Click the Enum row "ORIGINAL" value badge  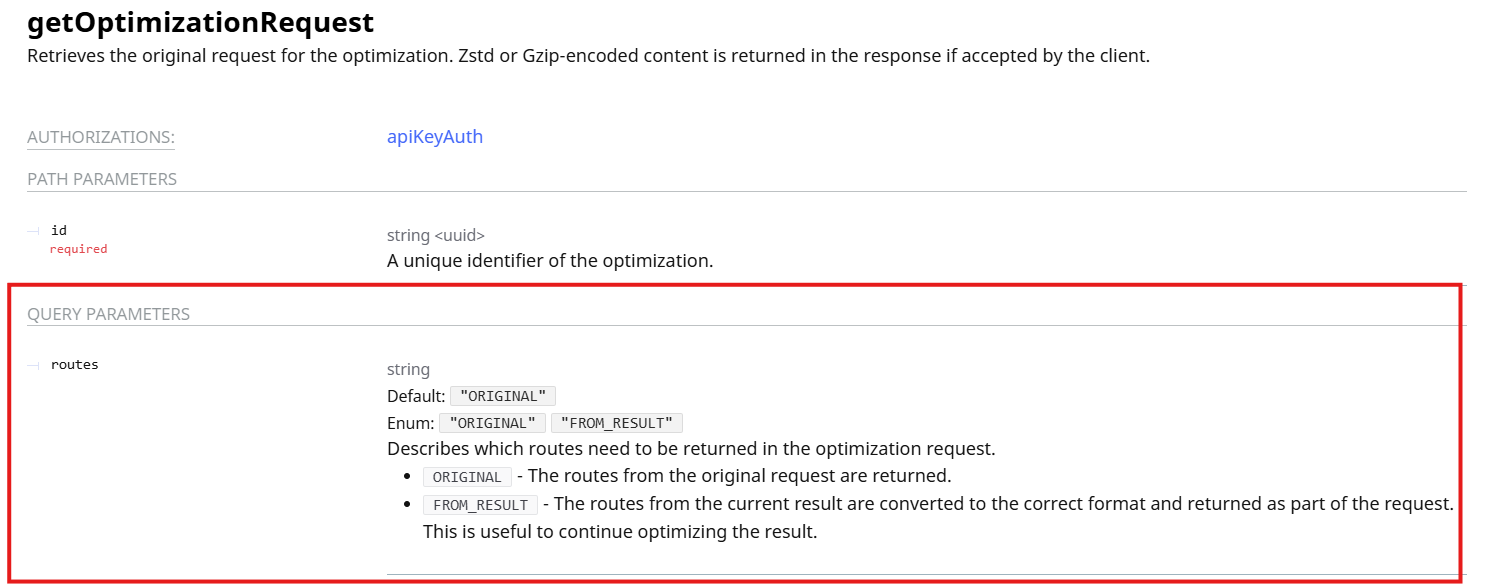click(492, 423)
